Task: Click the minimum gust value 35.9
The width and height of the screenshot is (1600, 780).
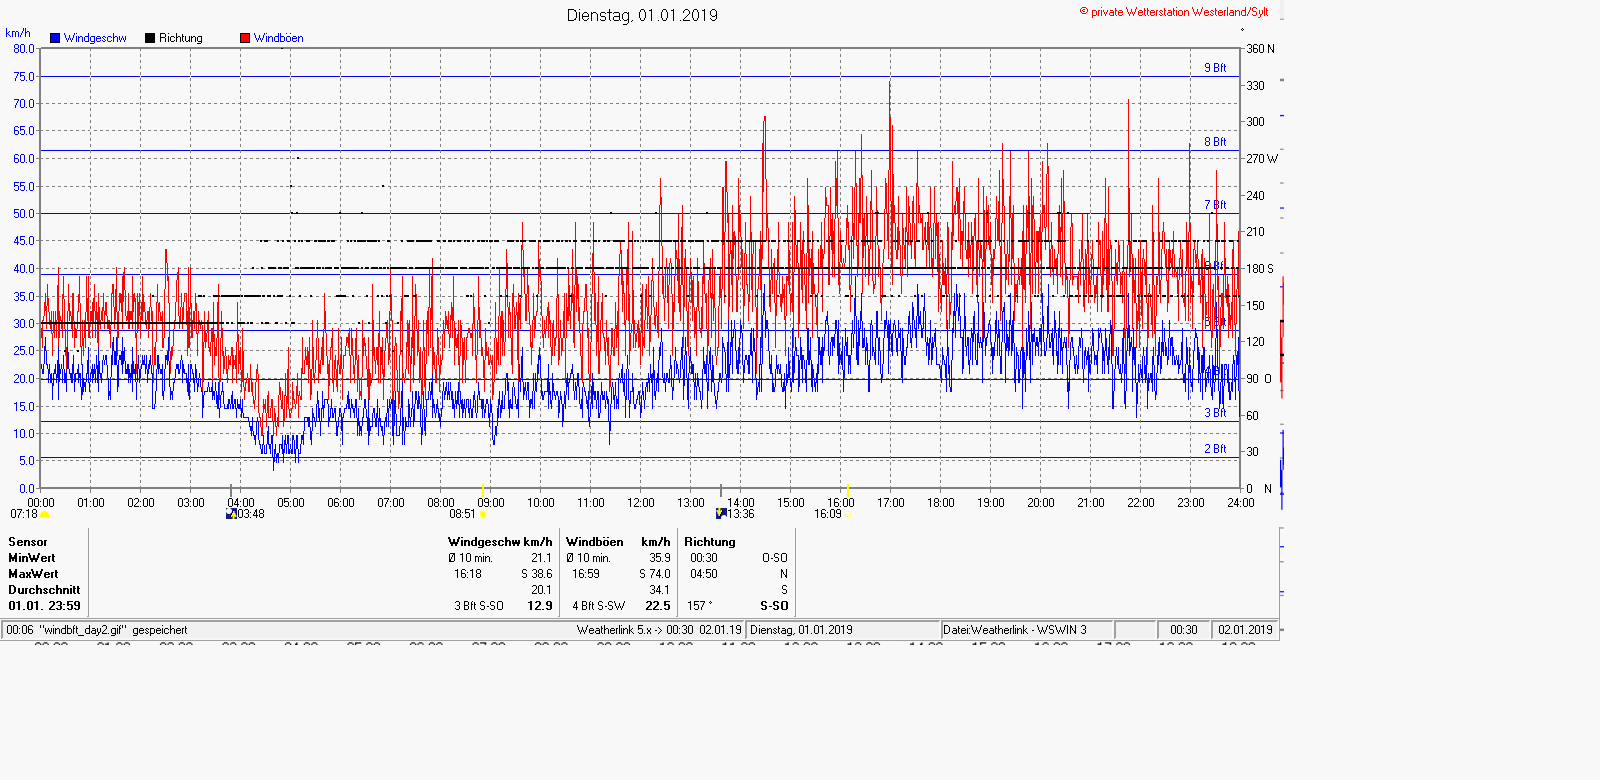Action: tap(660, 558)
